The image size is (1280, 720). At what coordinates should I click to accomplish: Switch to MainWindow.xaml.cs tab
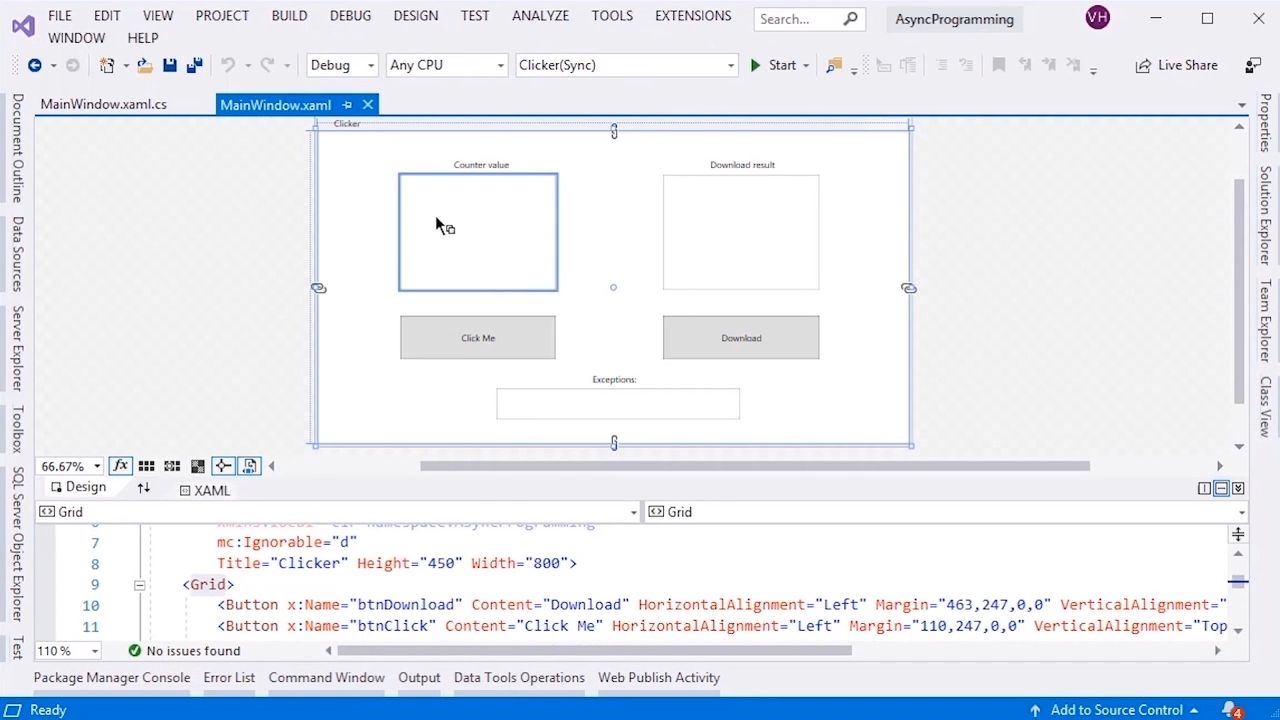[x=104, y=105]
